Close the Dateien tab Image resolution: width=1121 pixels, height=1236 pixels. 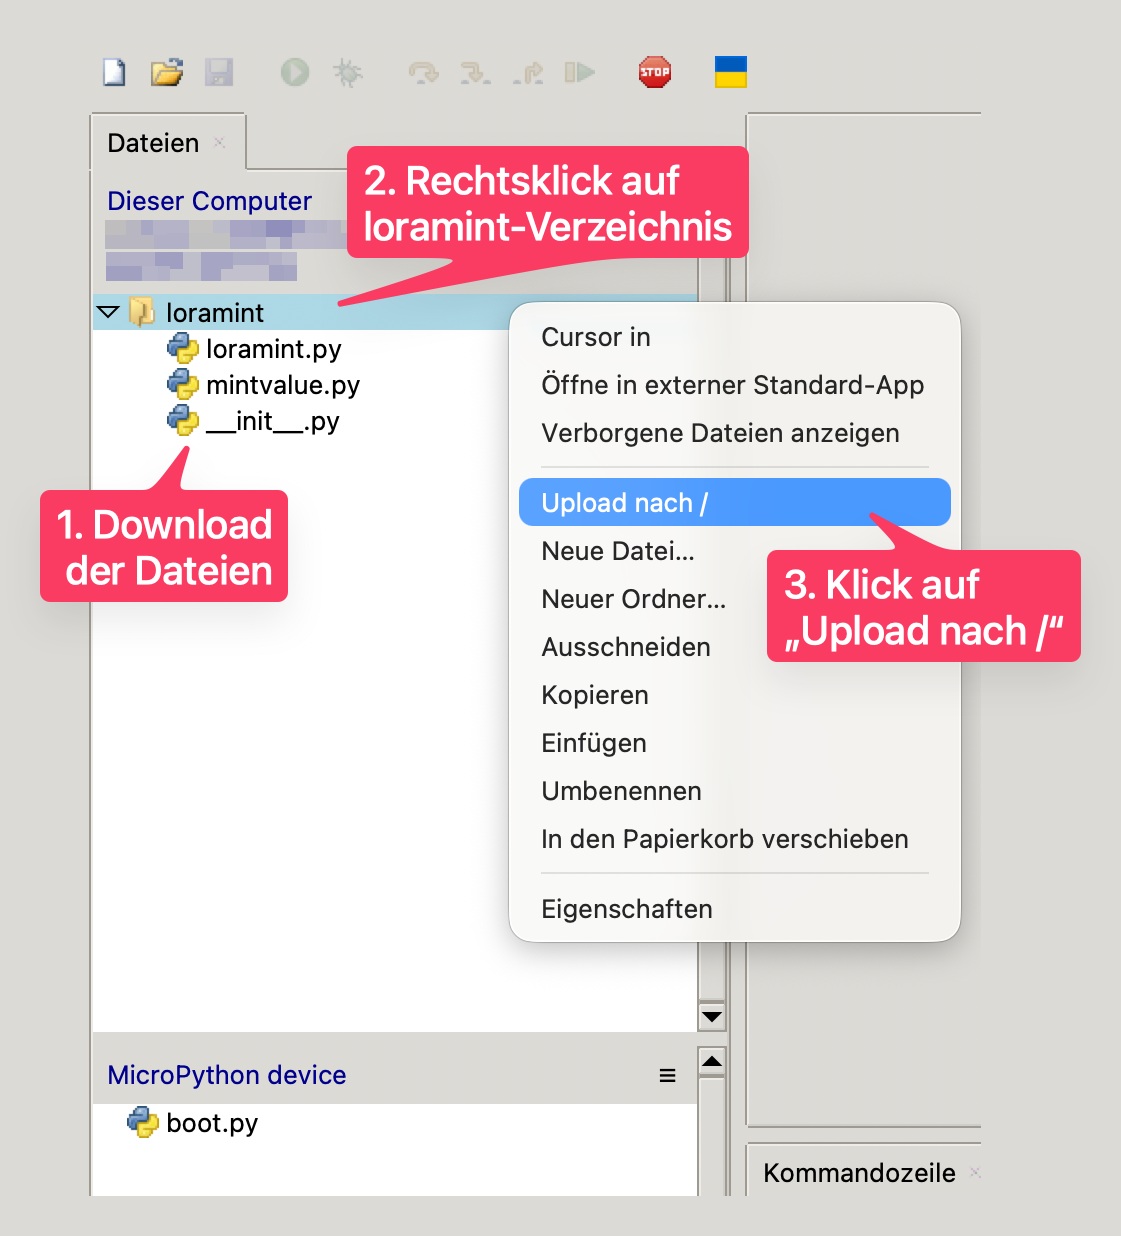pos(219,143)
